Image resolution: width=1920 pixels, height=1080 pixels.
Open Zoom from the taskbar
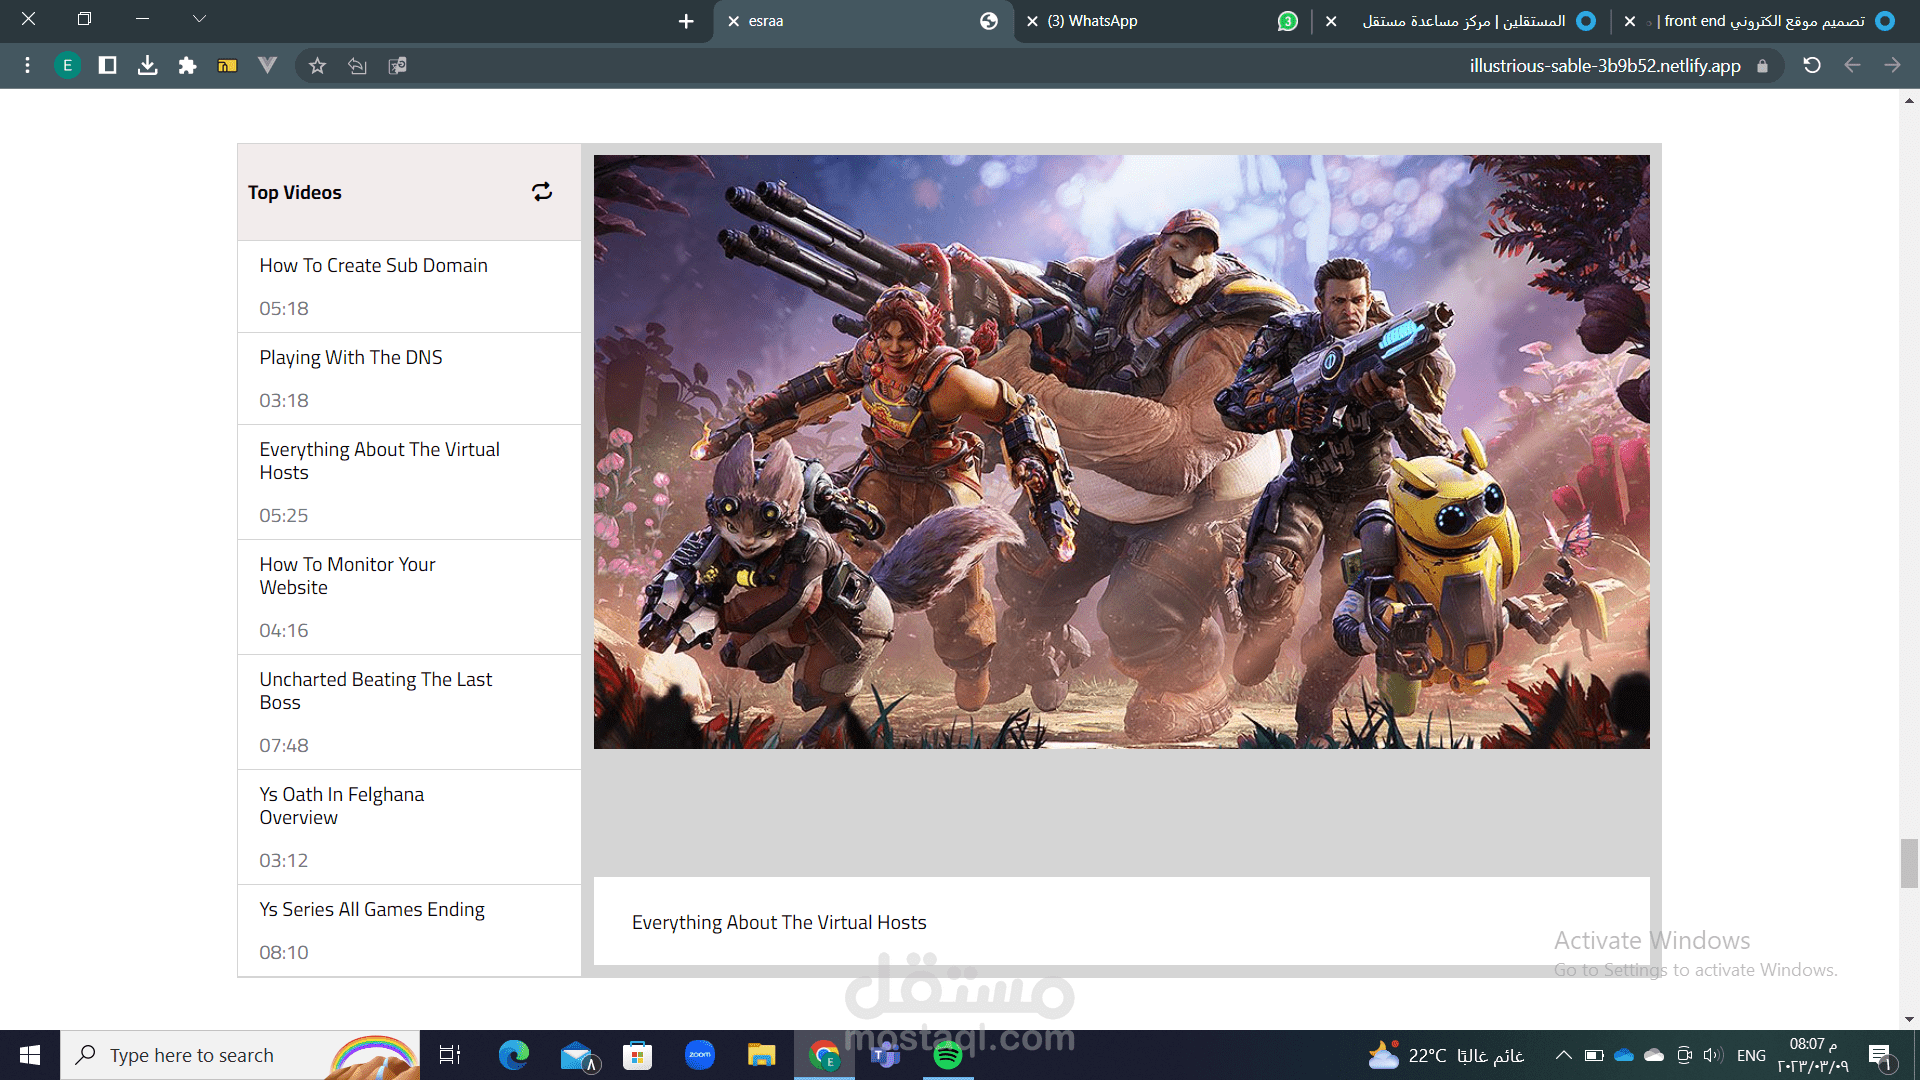click(700, 1055)
